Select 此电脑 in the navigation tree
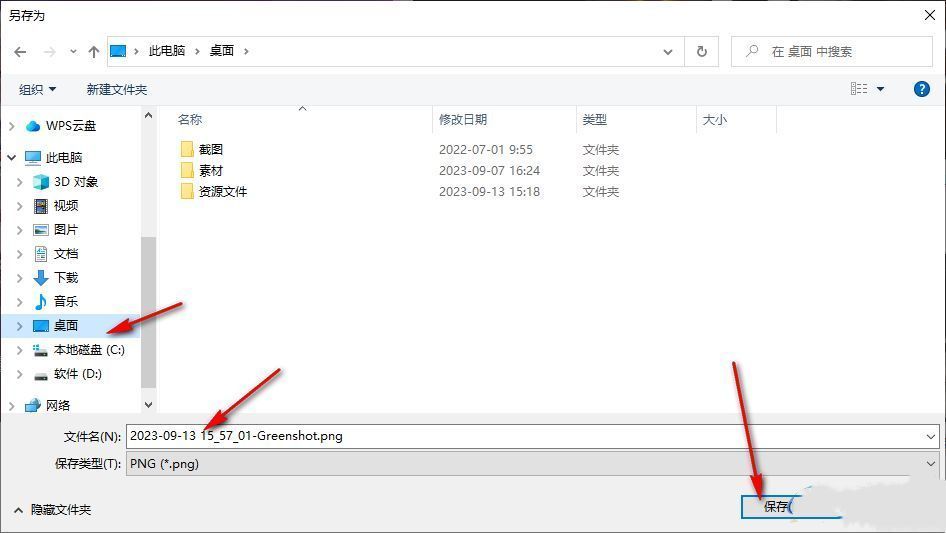The image size is (946, 533). pos(63,158)
